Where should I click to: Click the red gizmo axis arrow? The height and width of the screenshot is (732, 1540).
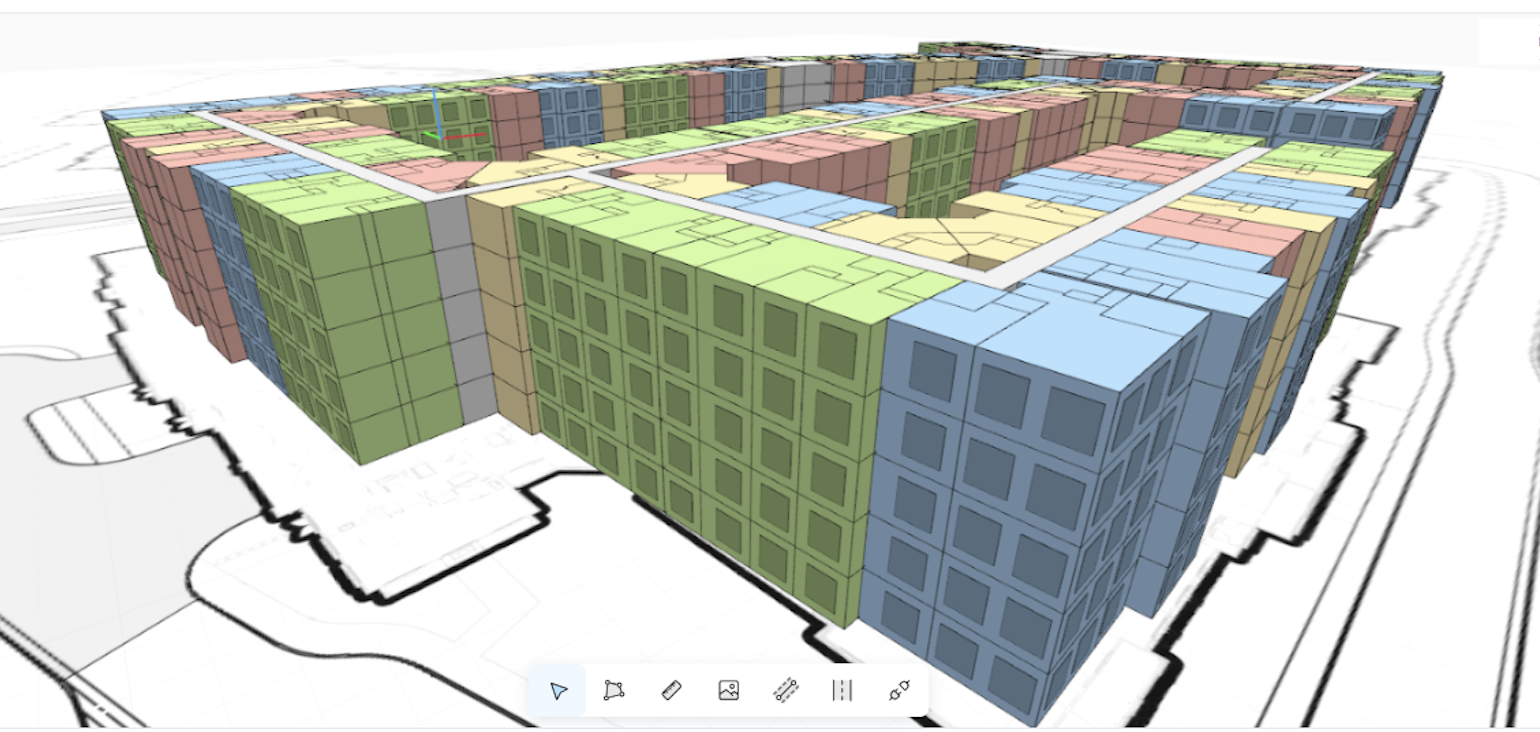pos(472,135)
